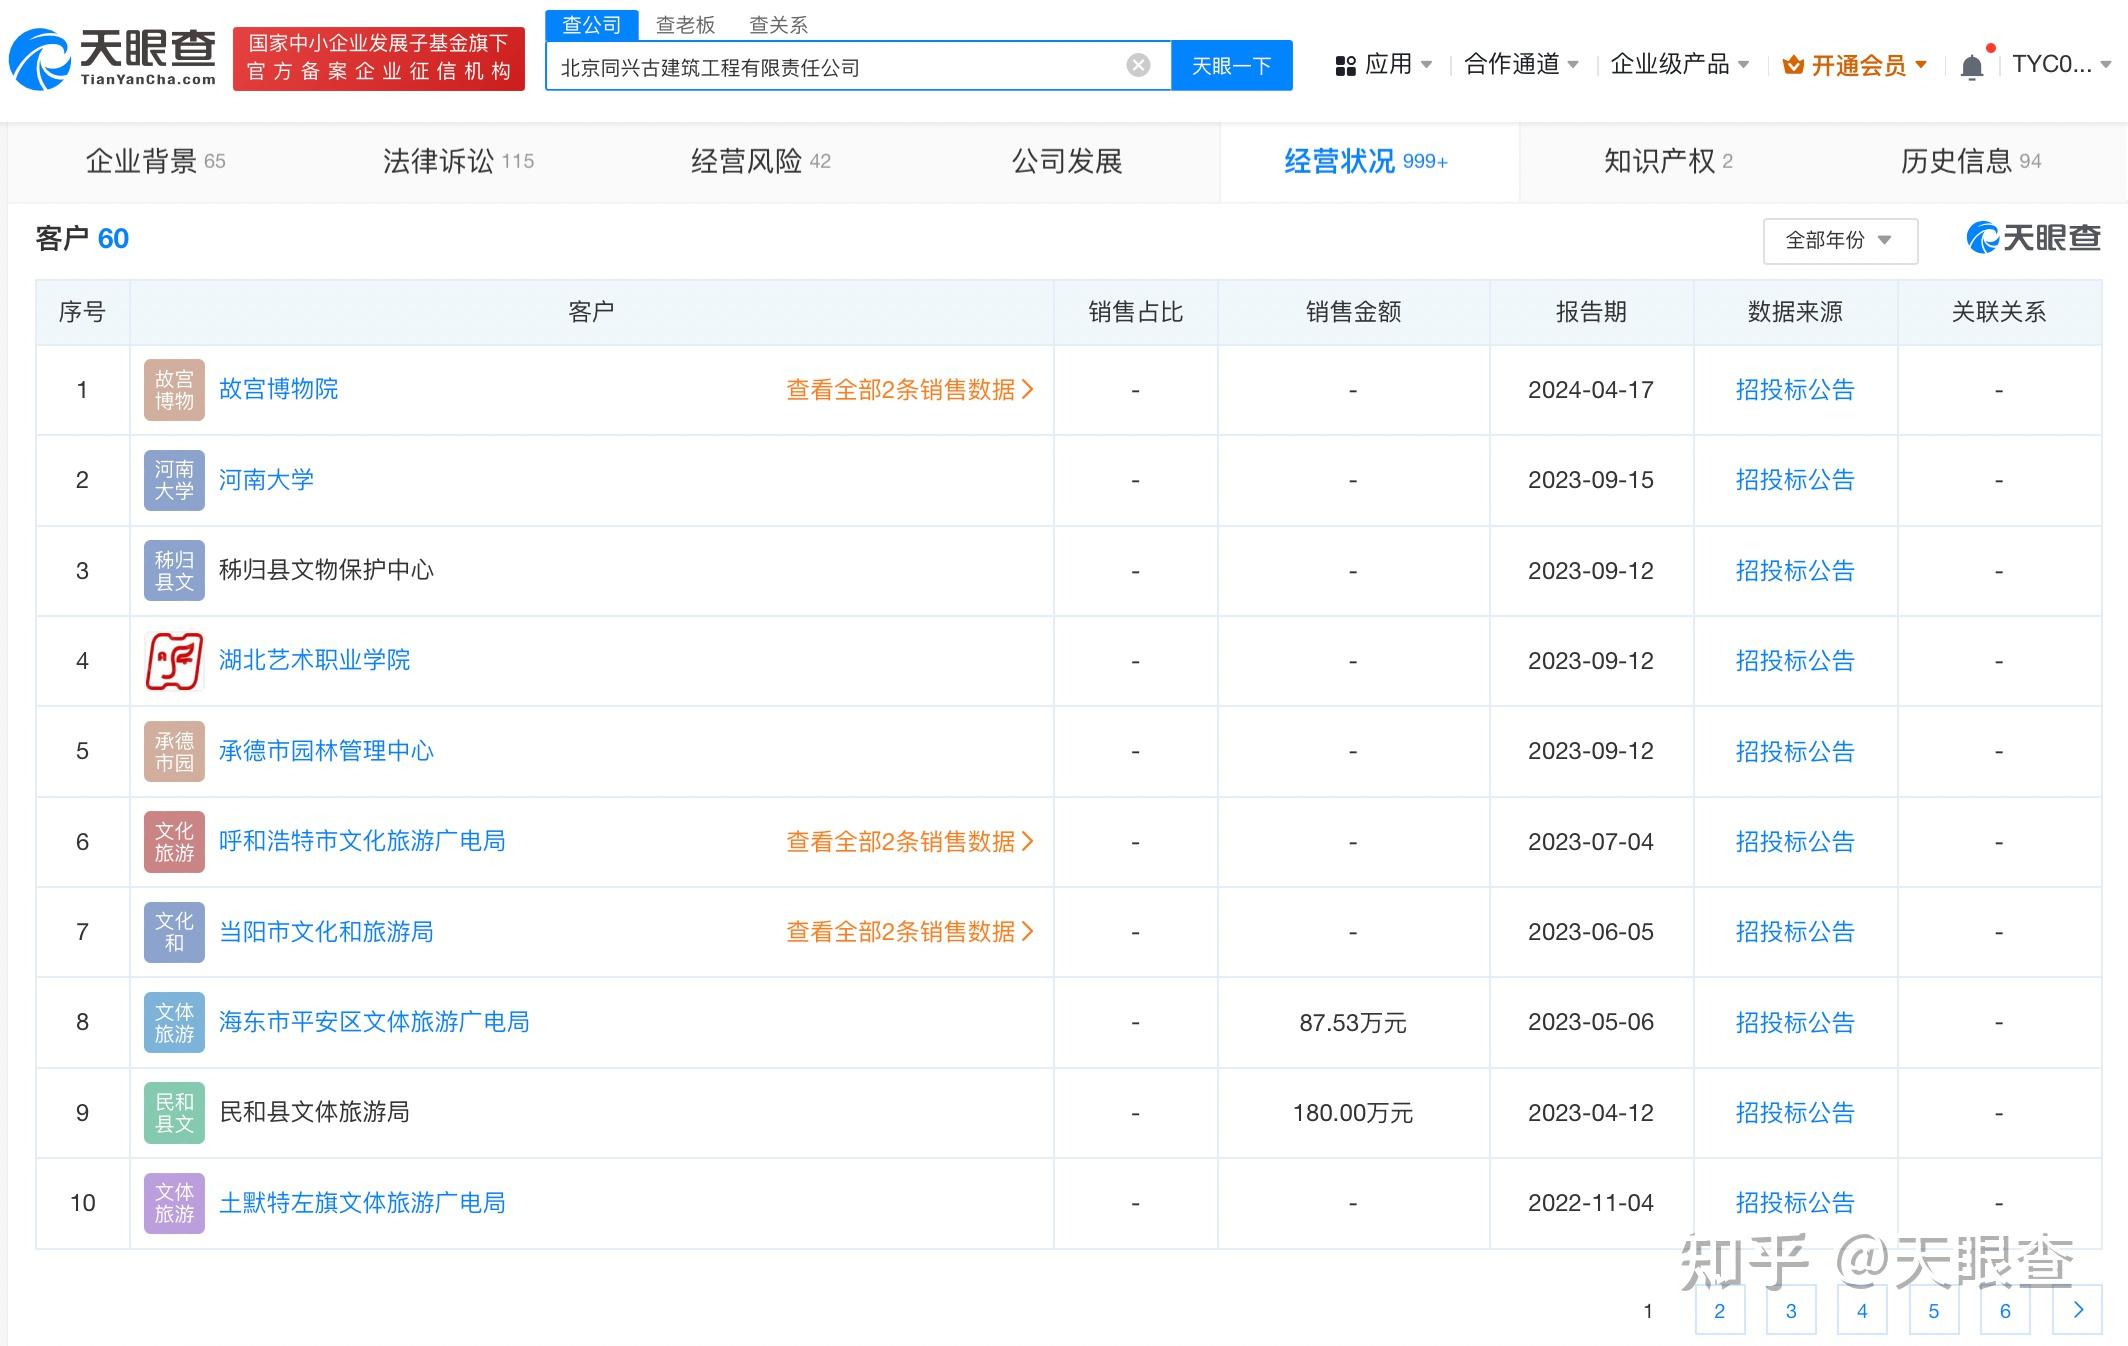Click the 180.00万元 sales amount cell

click(1353, 1113)
